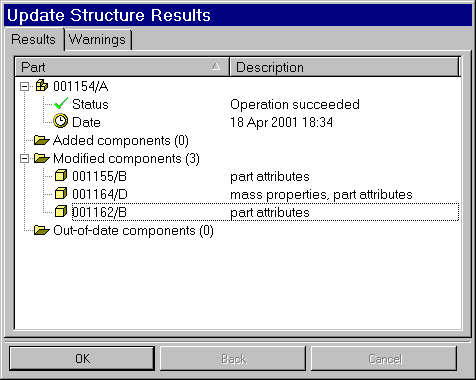Click the Update Structure Results title bar
Viewport: 476px width, 380px height.
coord(238,15)
